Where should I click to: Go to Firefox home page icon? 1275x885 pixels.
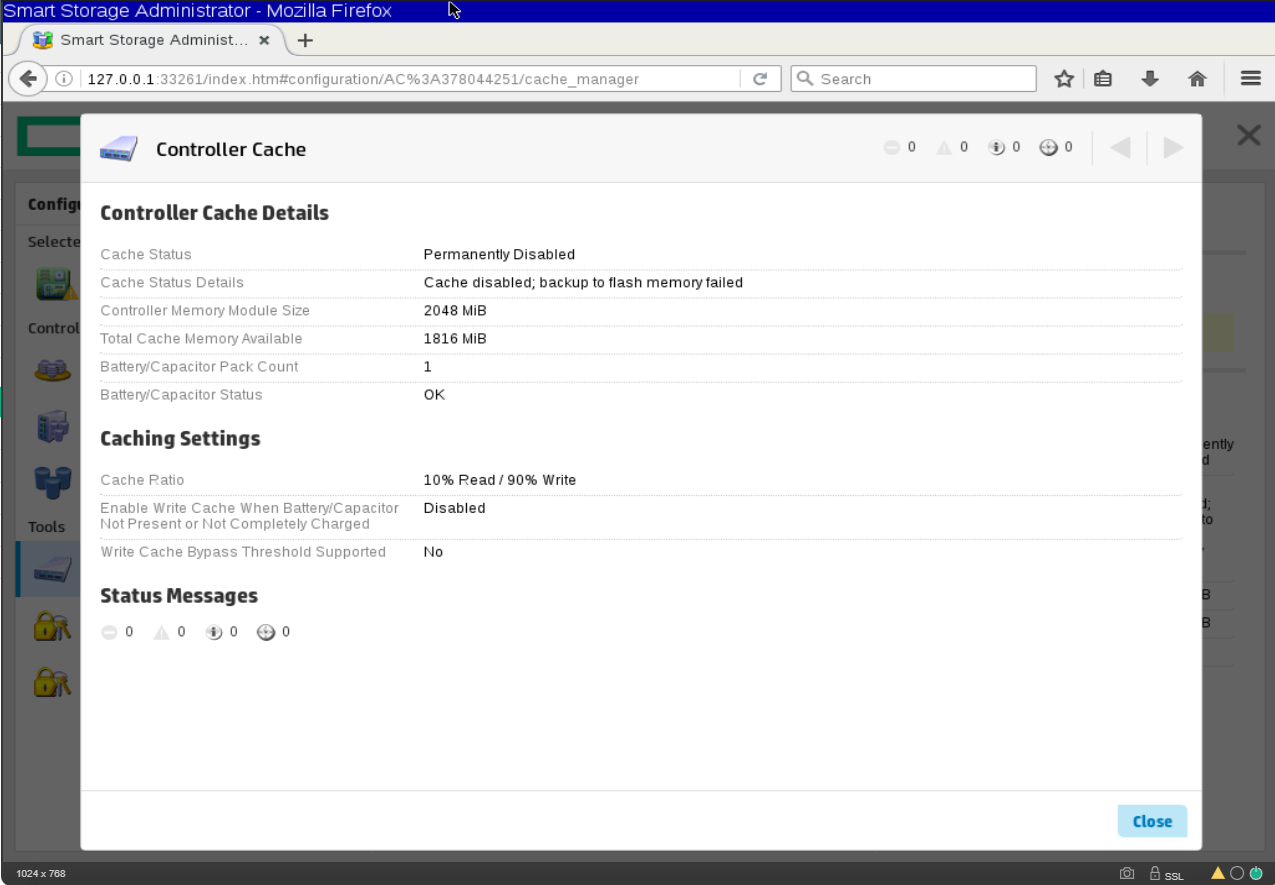point(1197,79)
